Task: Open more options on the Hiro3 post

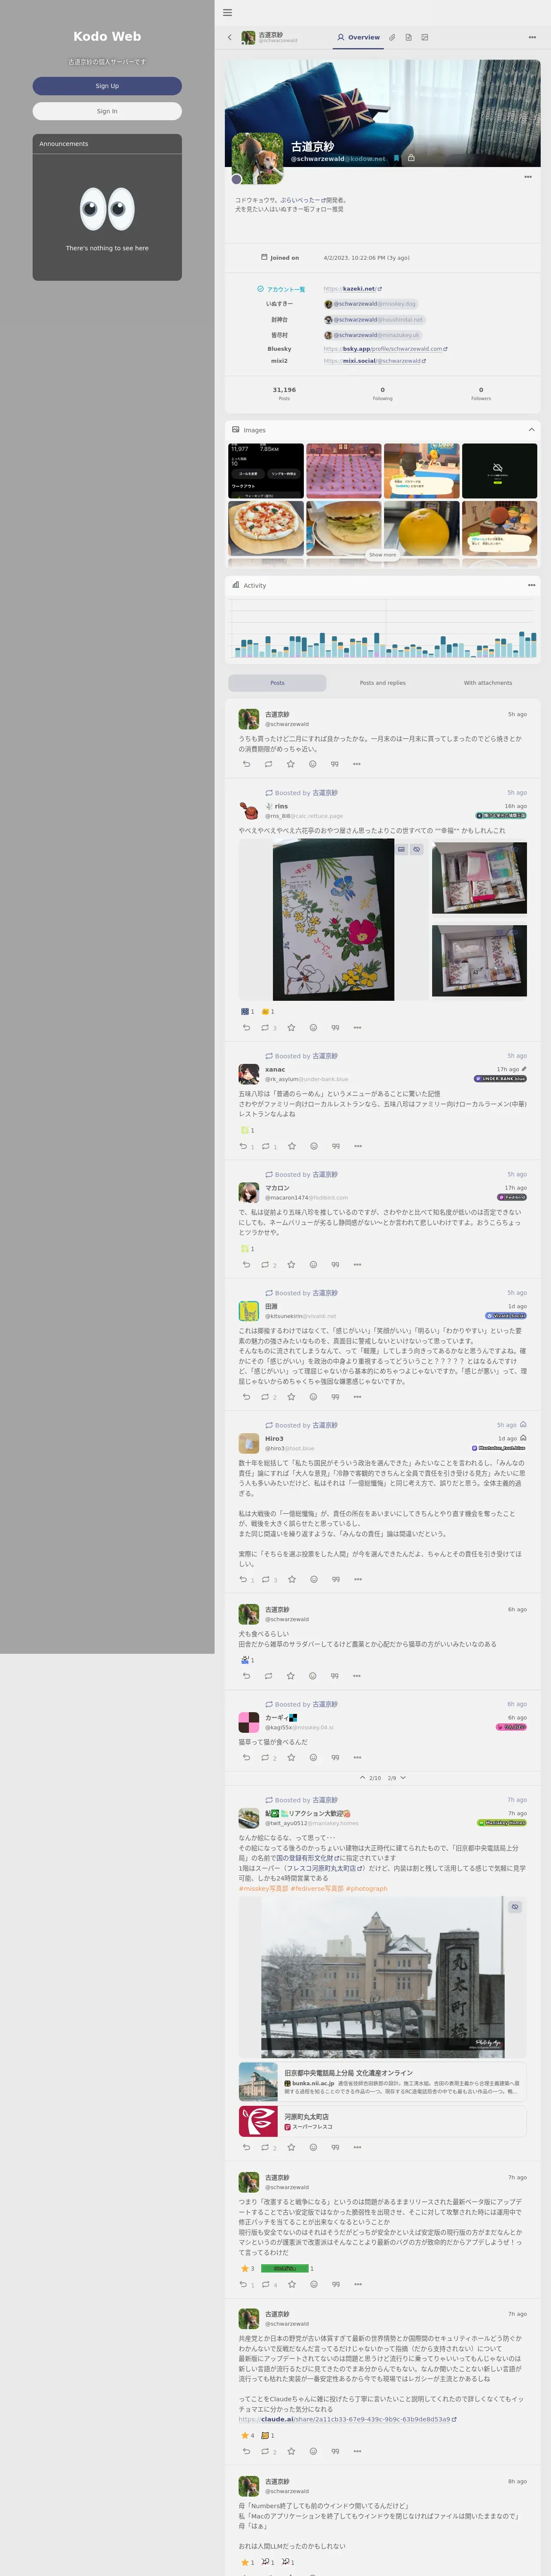Action: point(358,1580)
